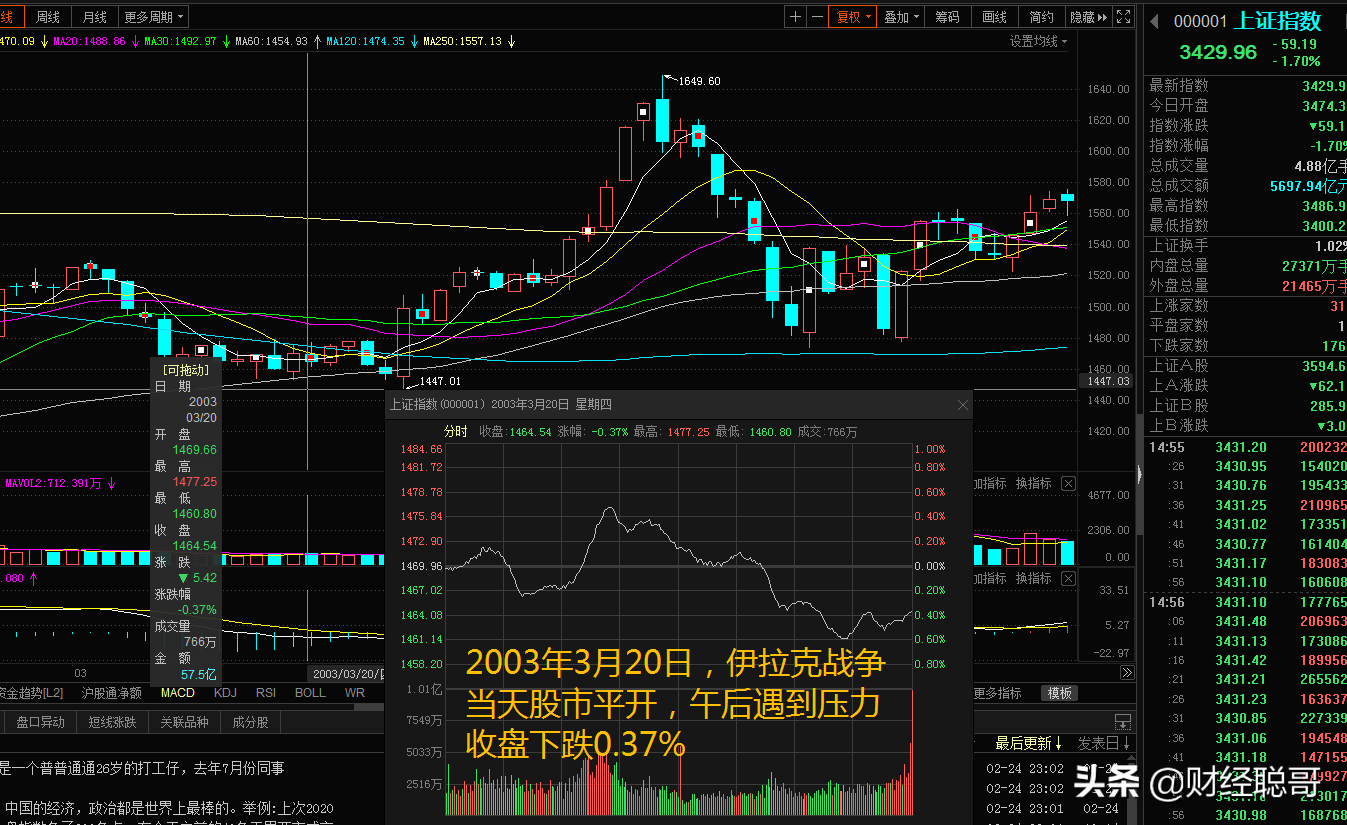Image resolution: width=1347 pixels, height=825 pixels.
Task: Select the 资金趋势[L2] indicator tab
Action: pos(33,693)
